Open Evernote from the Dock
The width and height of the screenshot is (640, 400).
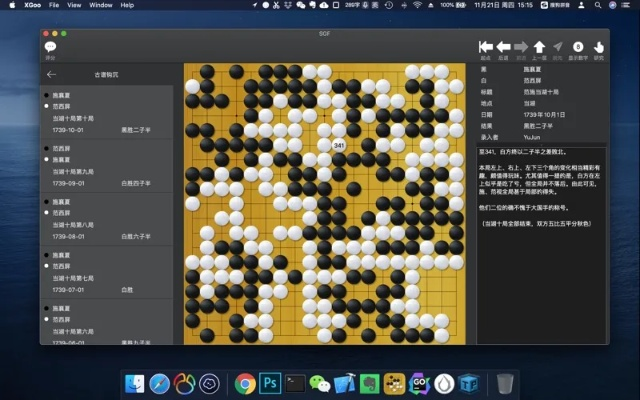(x=369, y=384)
